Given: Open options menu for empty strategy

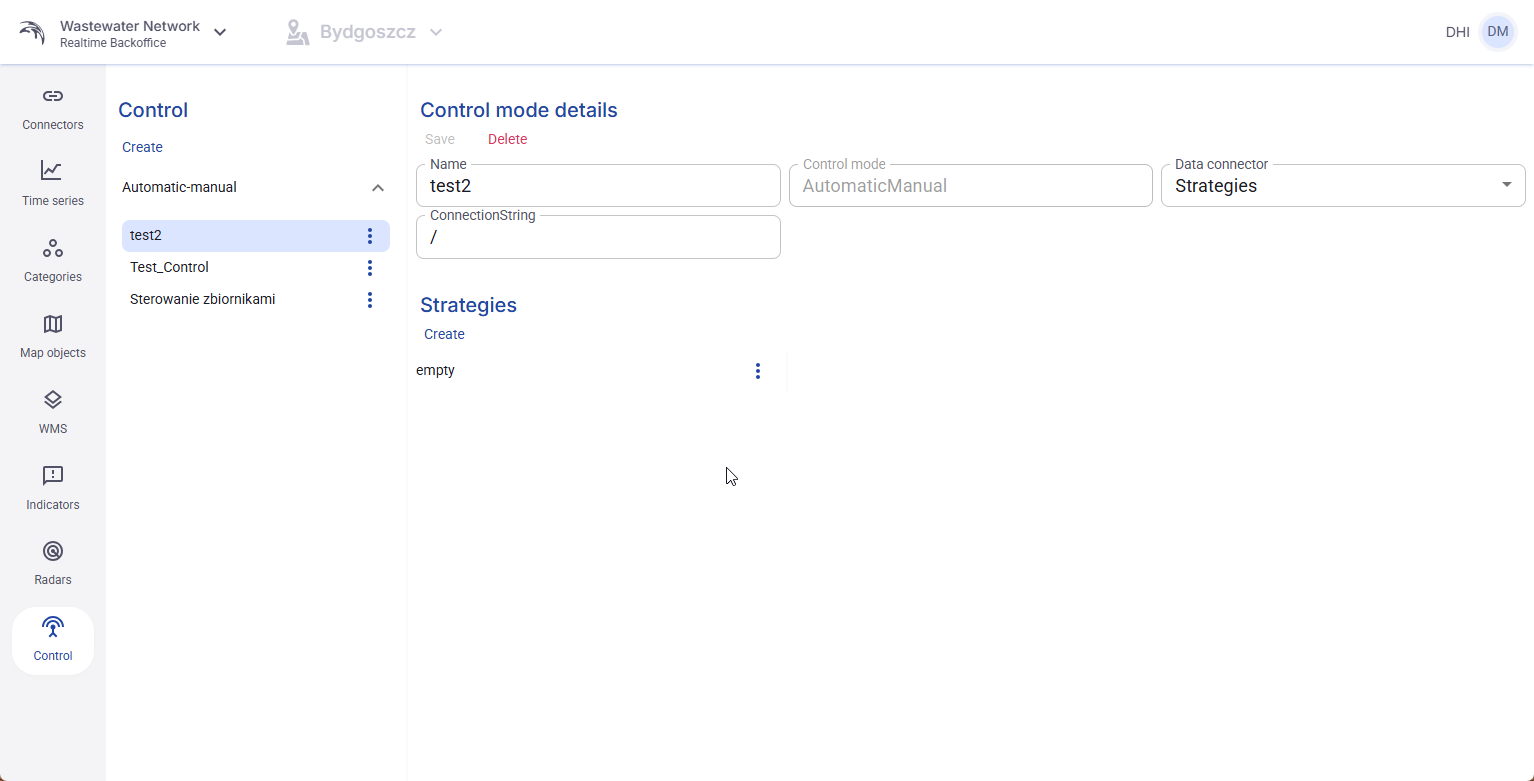Looking at the screenshot, I should coord(758,371).
